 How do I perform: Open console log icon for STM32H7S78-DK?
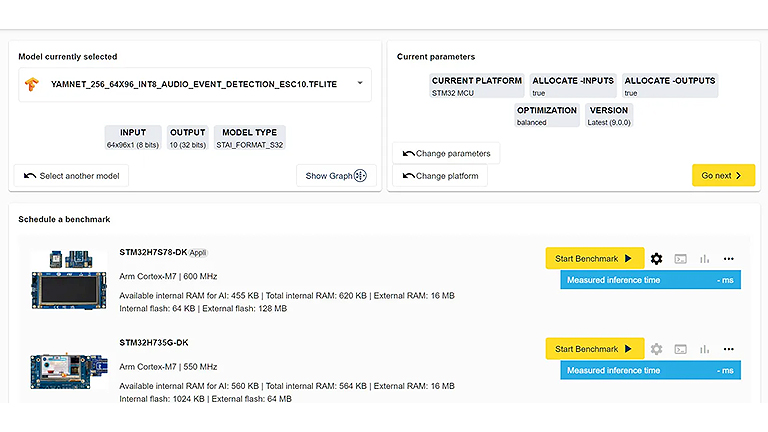(680, 259)
